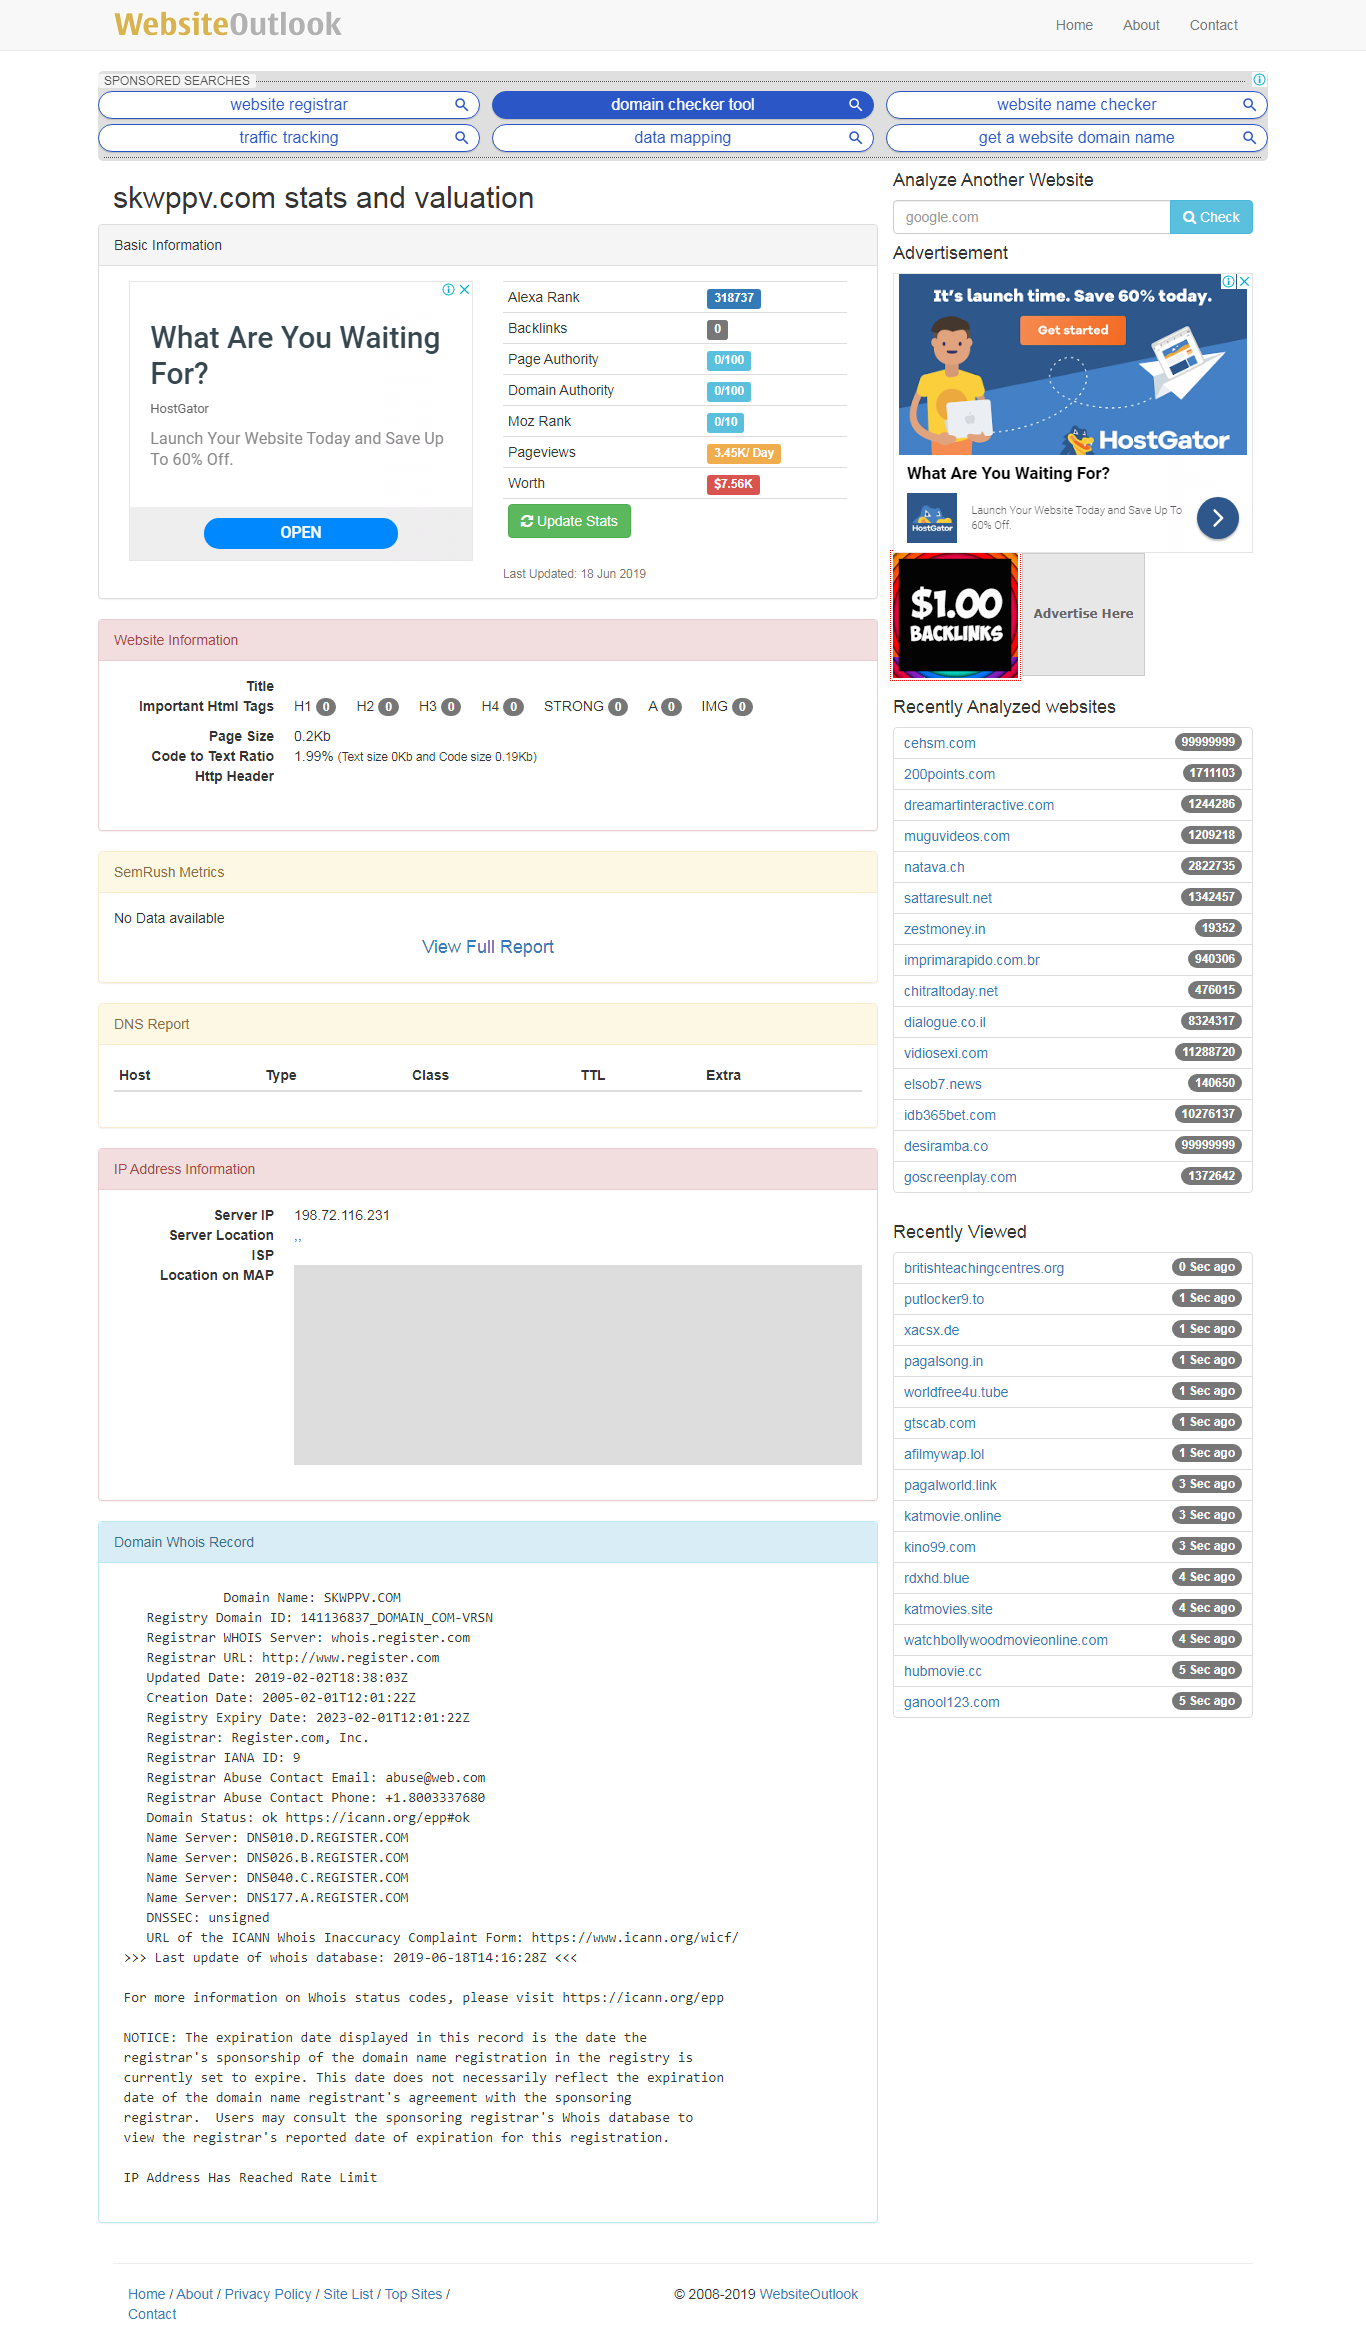Open sponsored search 'get a website domain name'

pyautogui.click(x=1077, y=138)
